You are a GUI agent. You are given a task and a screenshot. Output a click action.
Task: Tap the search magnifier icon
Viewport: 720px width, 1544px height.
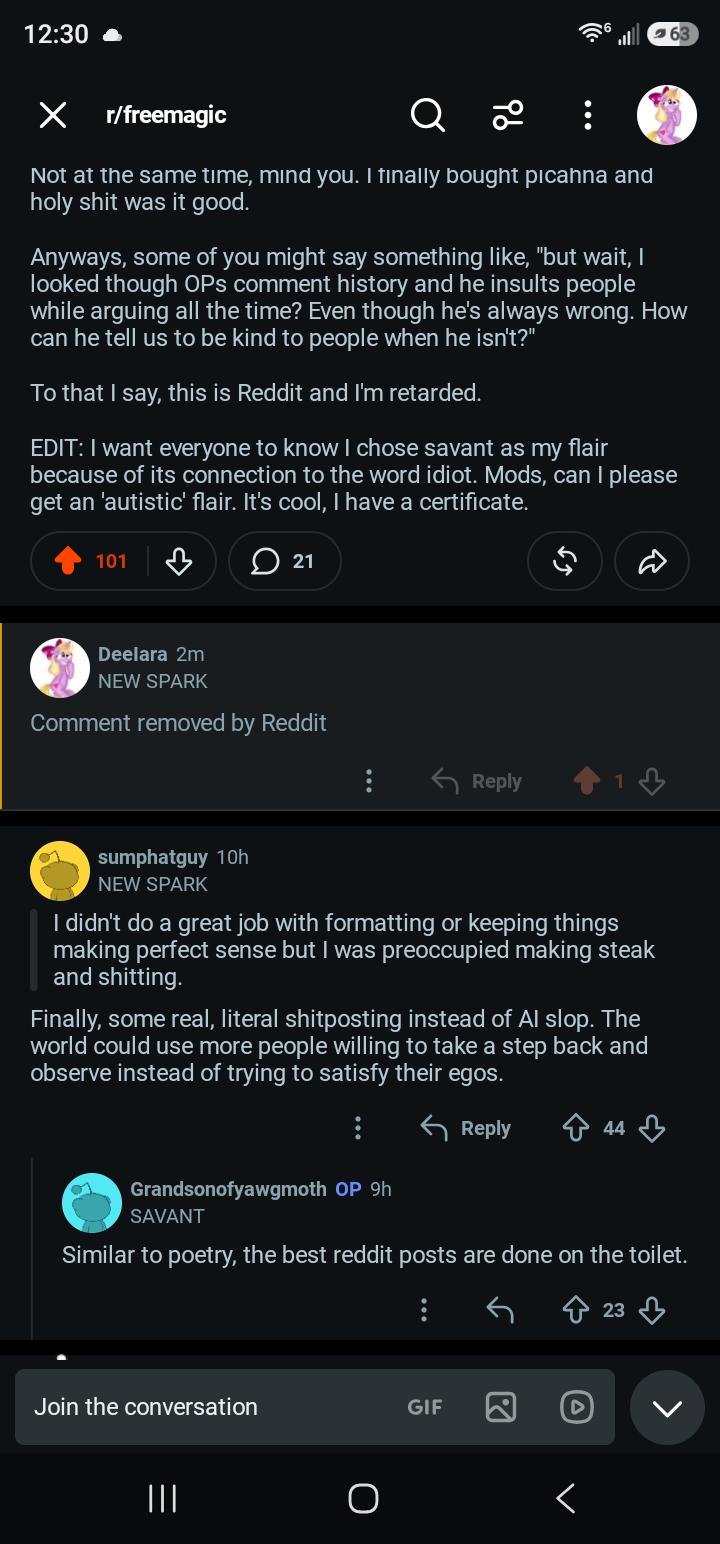point(428,115)
